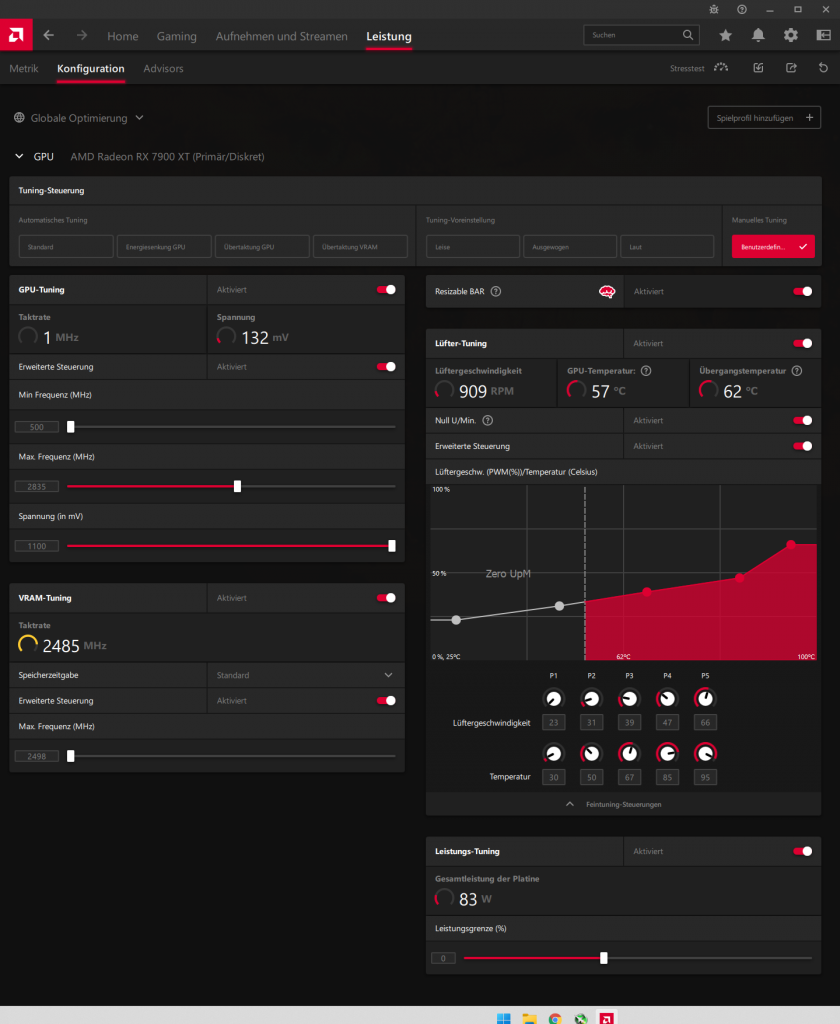The height and width of the screenshot is (1024, 840).
Task: Click VRAM Max. Frequenz slider handle
Action: (71, 756)
